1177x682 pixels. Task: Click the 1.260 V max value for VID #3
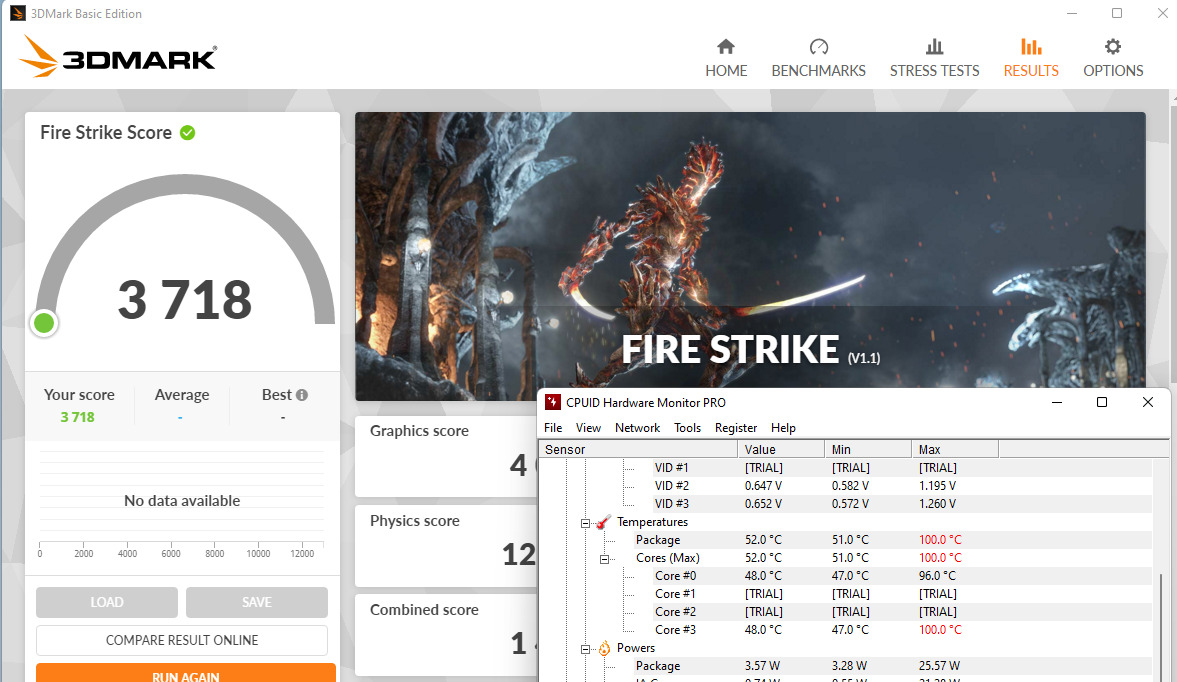[x=937, y=503]
